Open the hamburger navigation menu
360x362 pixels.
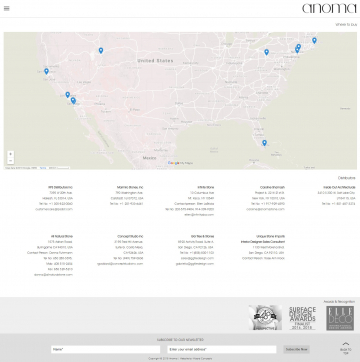[x=6, y=8]
